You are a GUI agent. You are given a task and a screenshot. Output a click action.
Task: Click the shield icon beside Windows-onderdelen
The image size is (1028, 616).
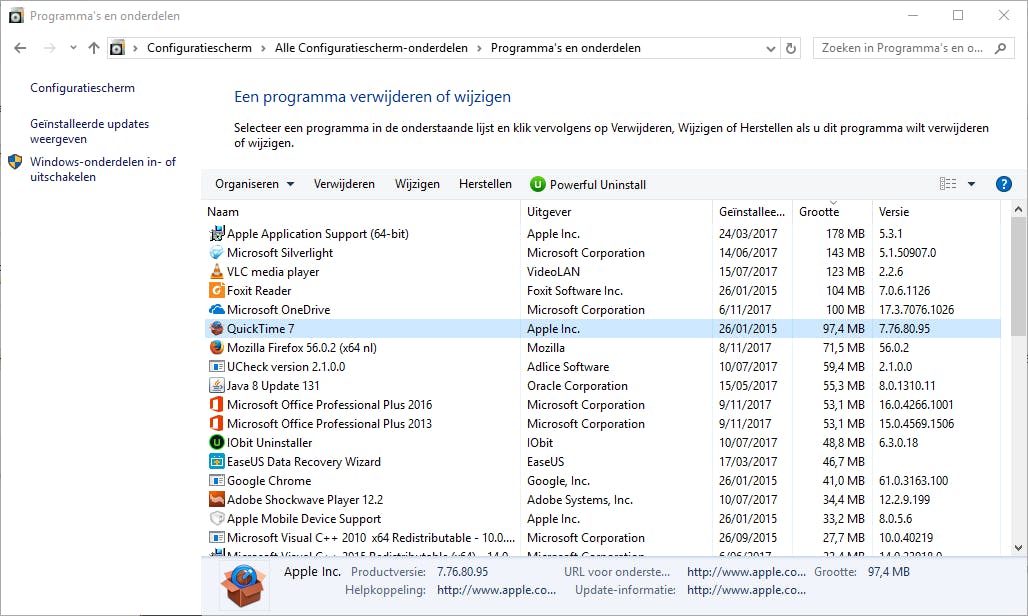[16, 162]
